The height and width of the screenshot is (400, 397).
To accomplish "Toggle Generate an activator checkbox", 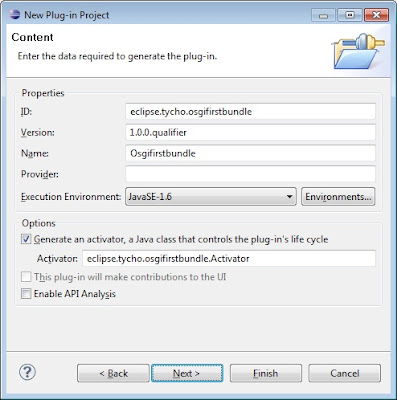I will pos(26,239).
